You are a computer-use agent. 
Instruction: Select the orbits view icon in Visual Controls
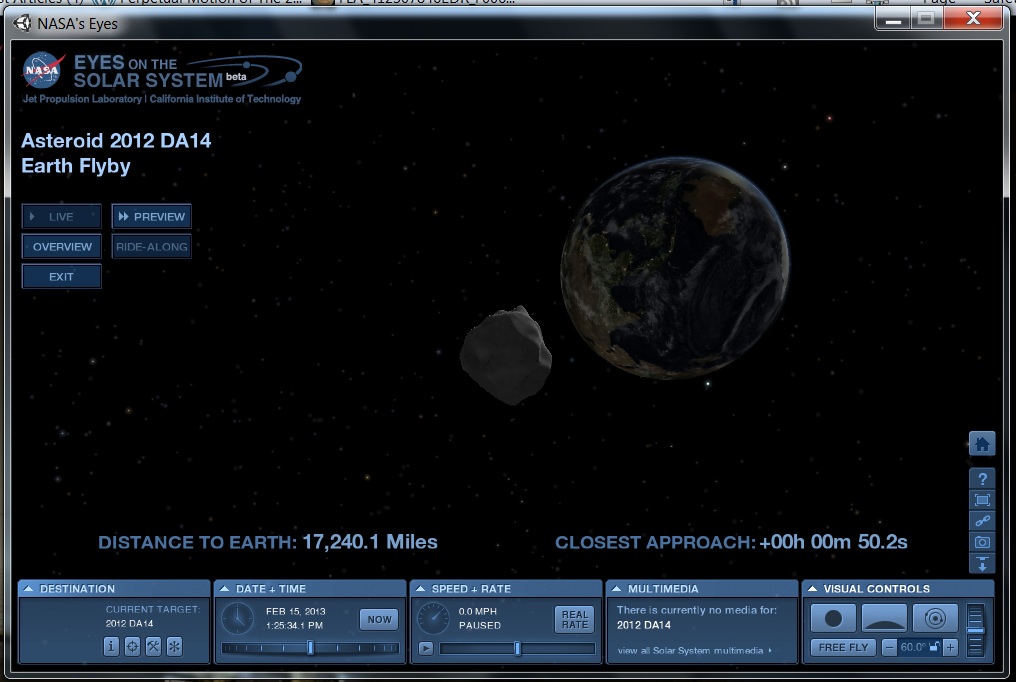(935, 619)
